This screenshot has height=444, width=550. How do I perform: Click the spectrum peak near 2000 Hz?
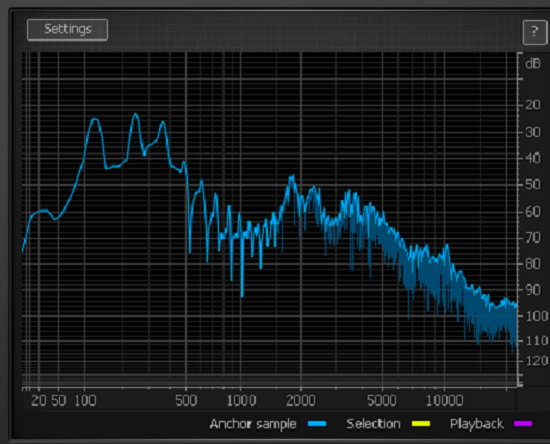point(292,177)
